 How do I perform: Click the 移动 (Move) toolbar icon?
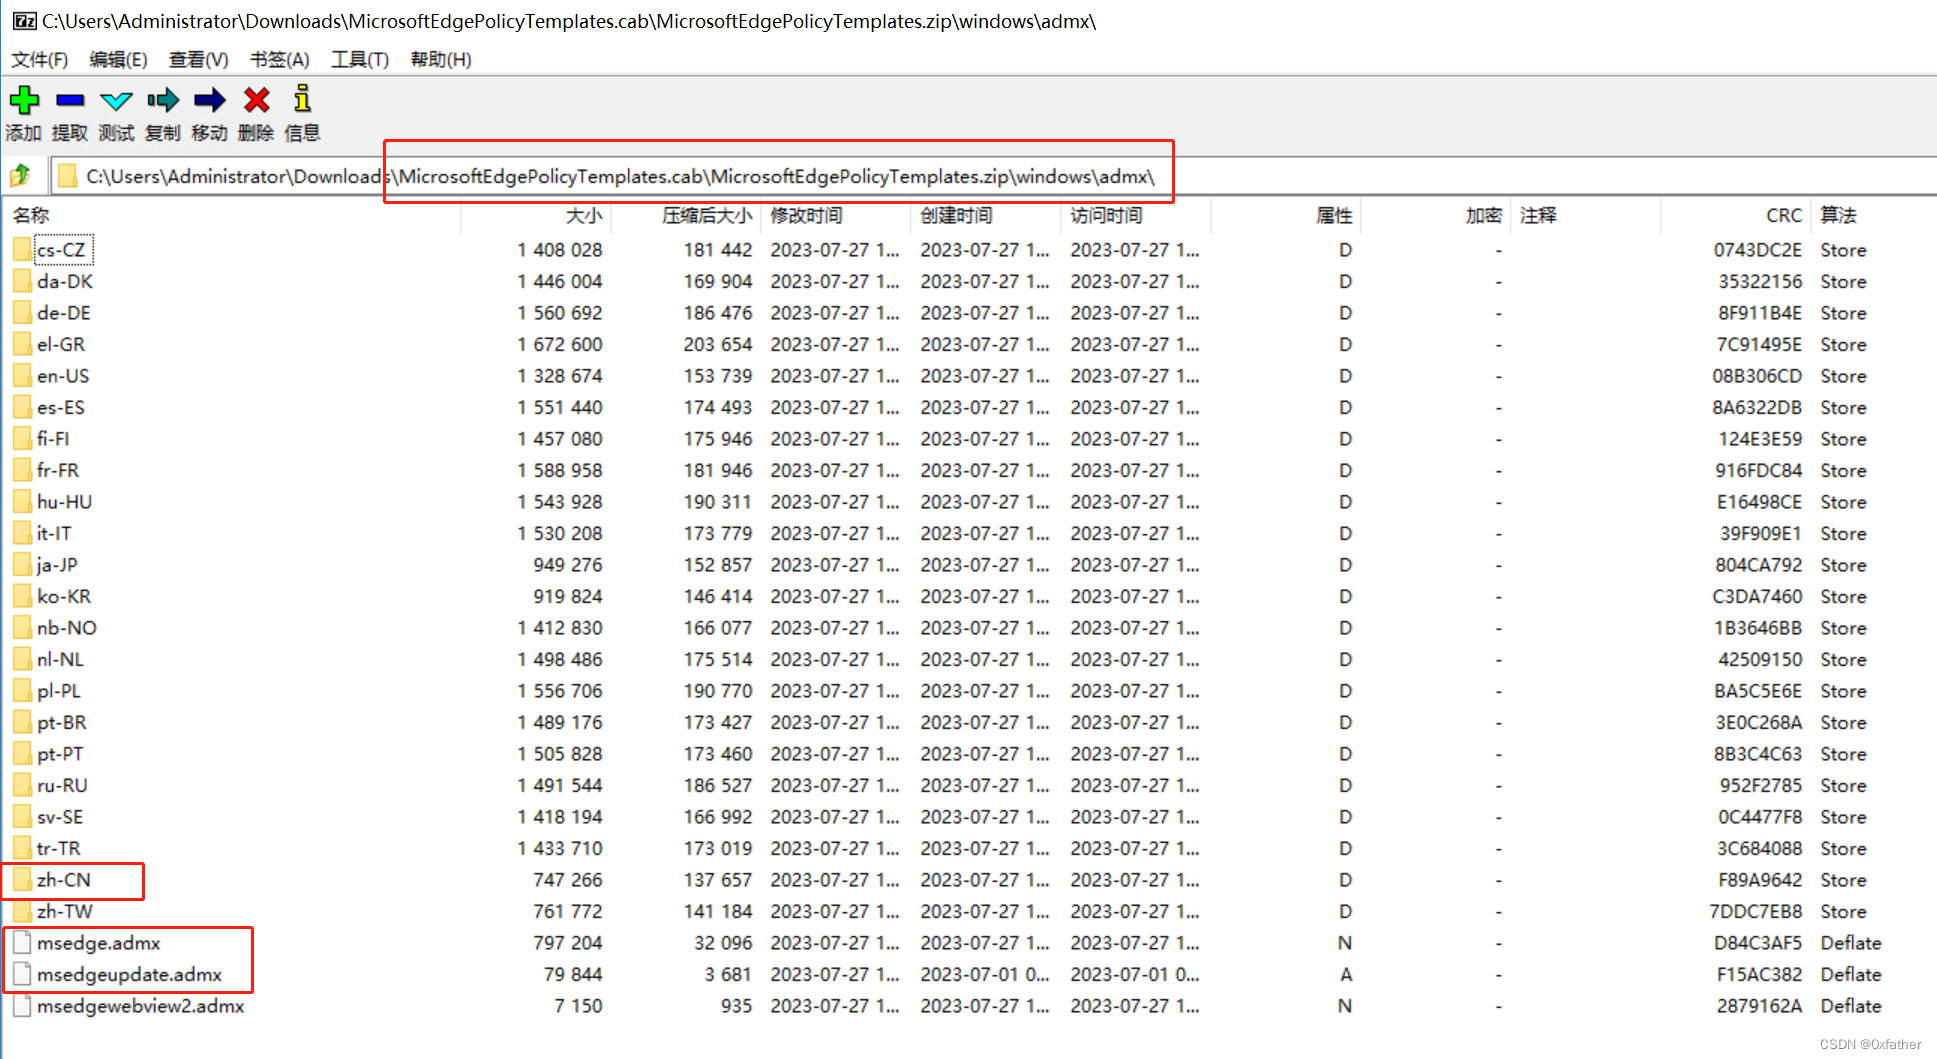pos(209,100)
